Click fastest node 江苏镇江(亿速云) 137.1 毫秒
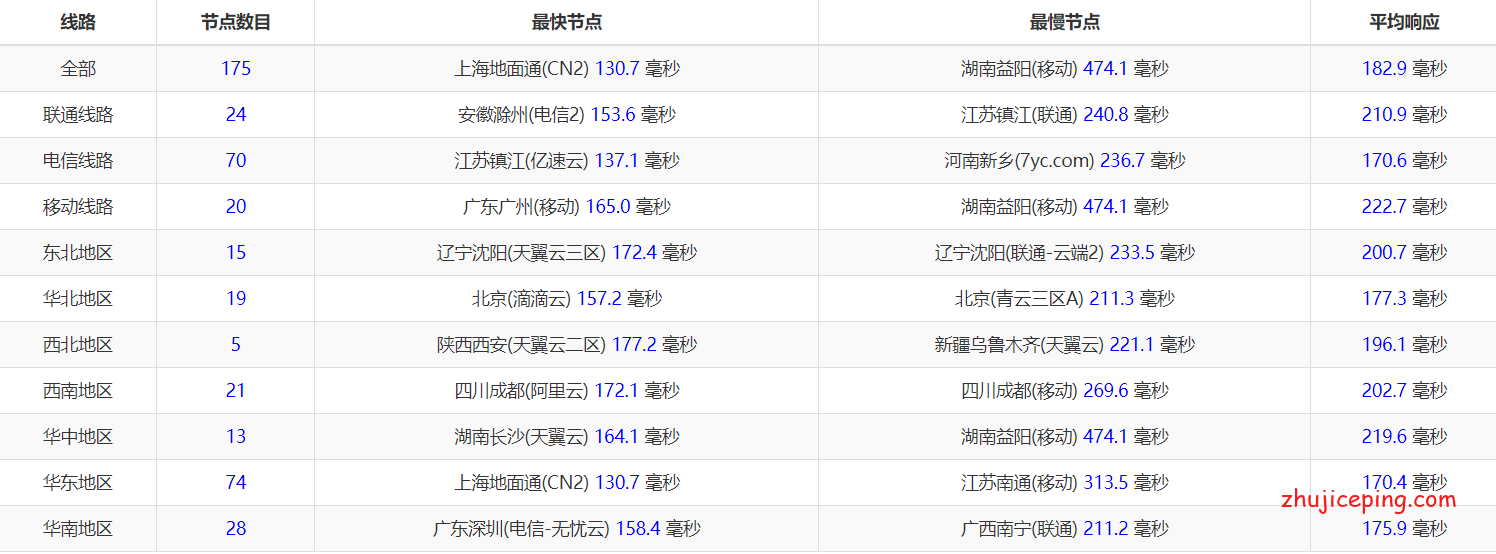Viewport: 1496px width, 554px height. coord(567,161)
